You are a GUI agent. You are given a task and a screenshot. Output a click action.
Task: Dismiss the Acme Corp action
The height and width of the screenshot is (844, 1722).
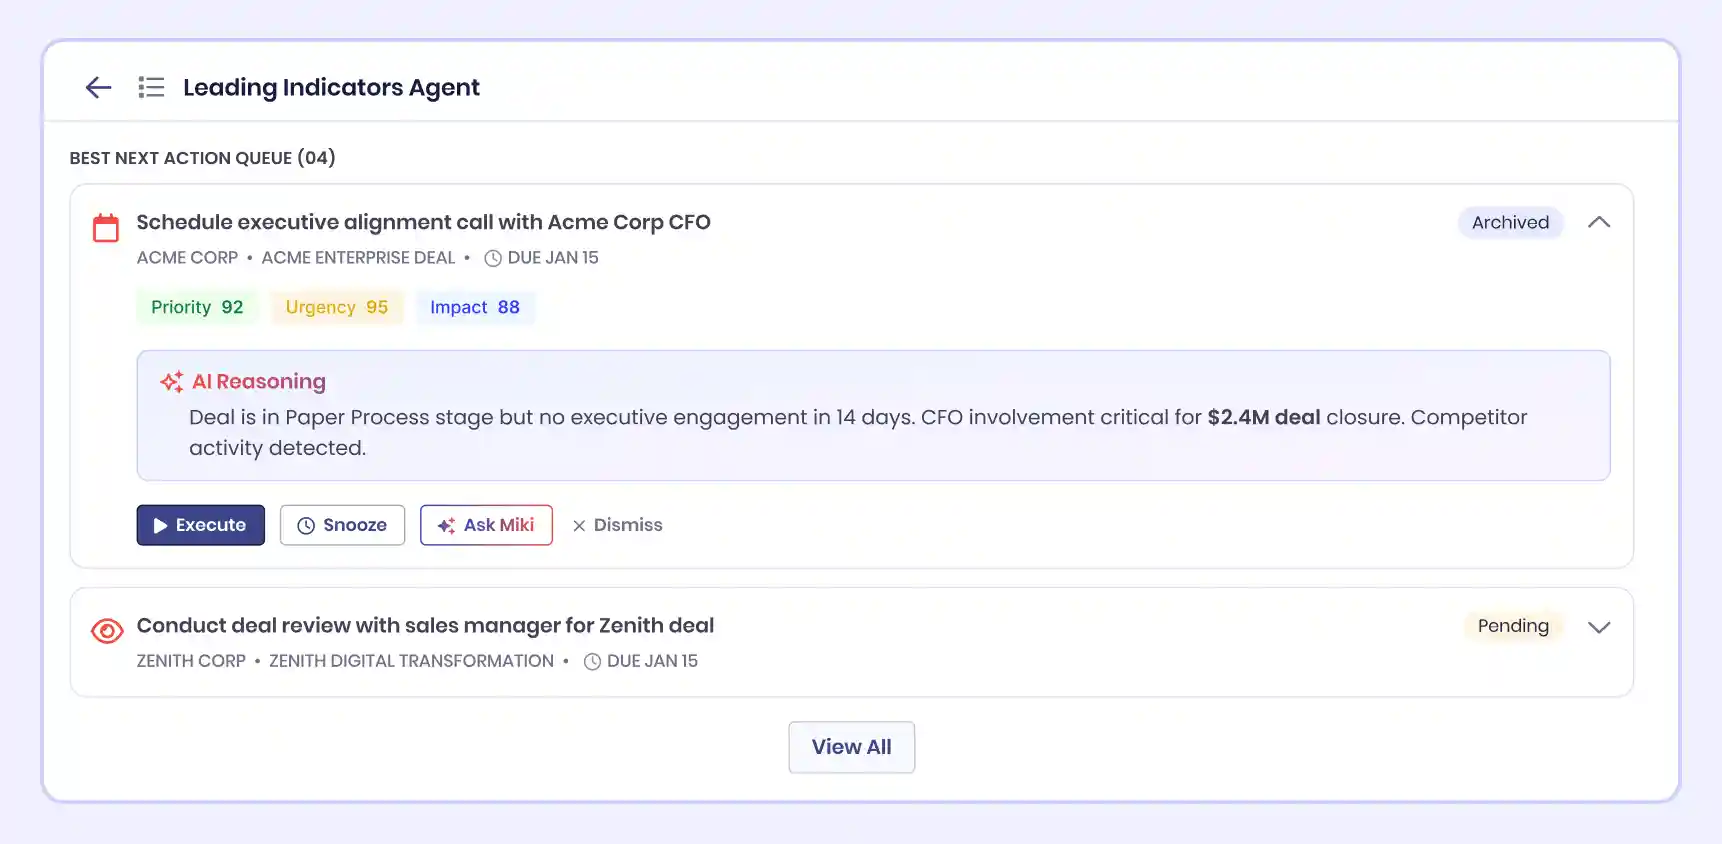(617, 525)
